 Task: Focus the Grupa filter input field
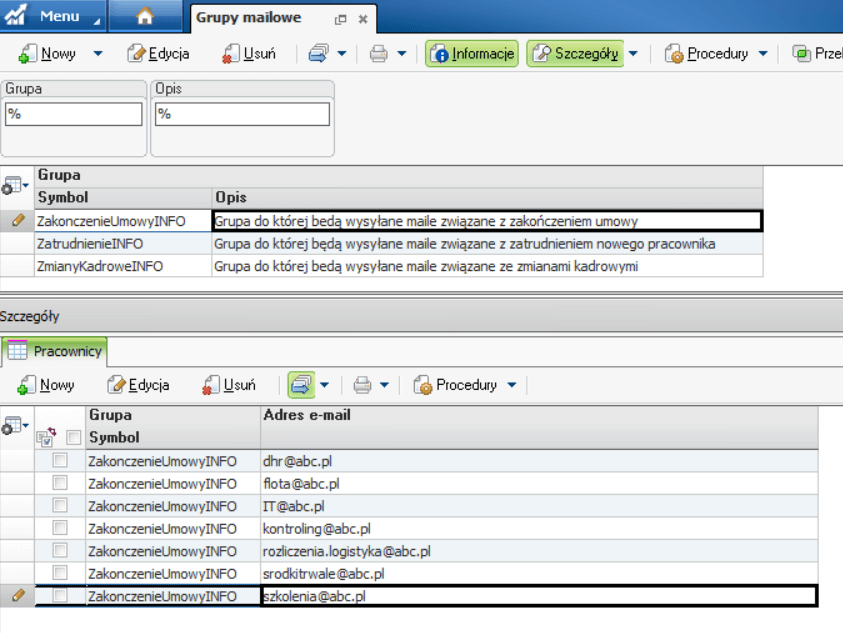click(x=74, y=114)
